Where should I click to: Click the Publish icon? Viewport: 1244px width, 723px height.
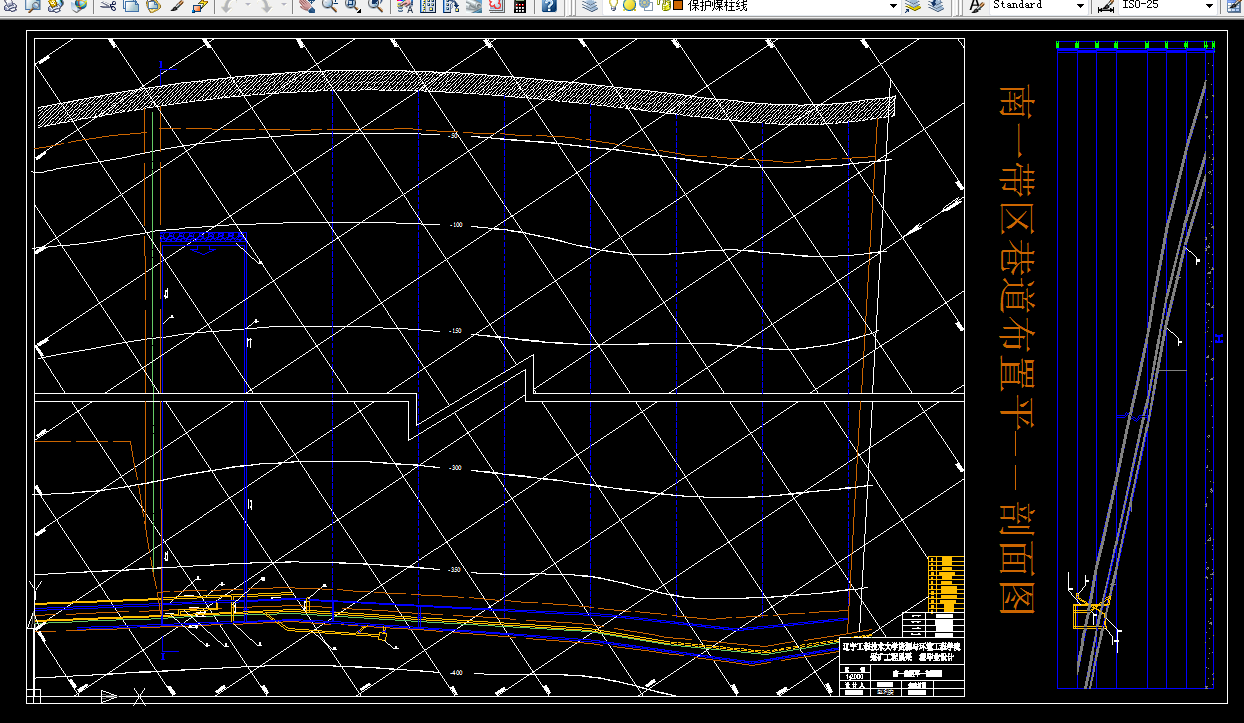[x=55, y=5]
